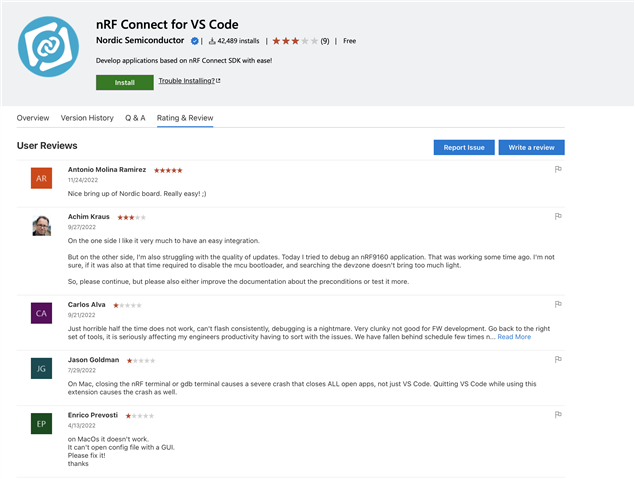635x479 pixels.
Task: Click the Report Issue button
Action: pyautogui.click(x=464, y=147)
